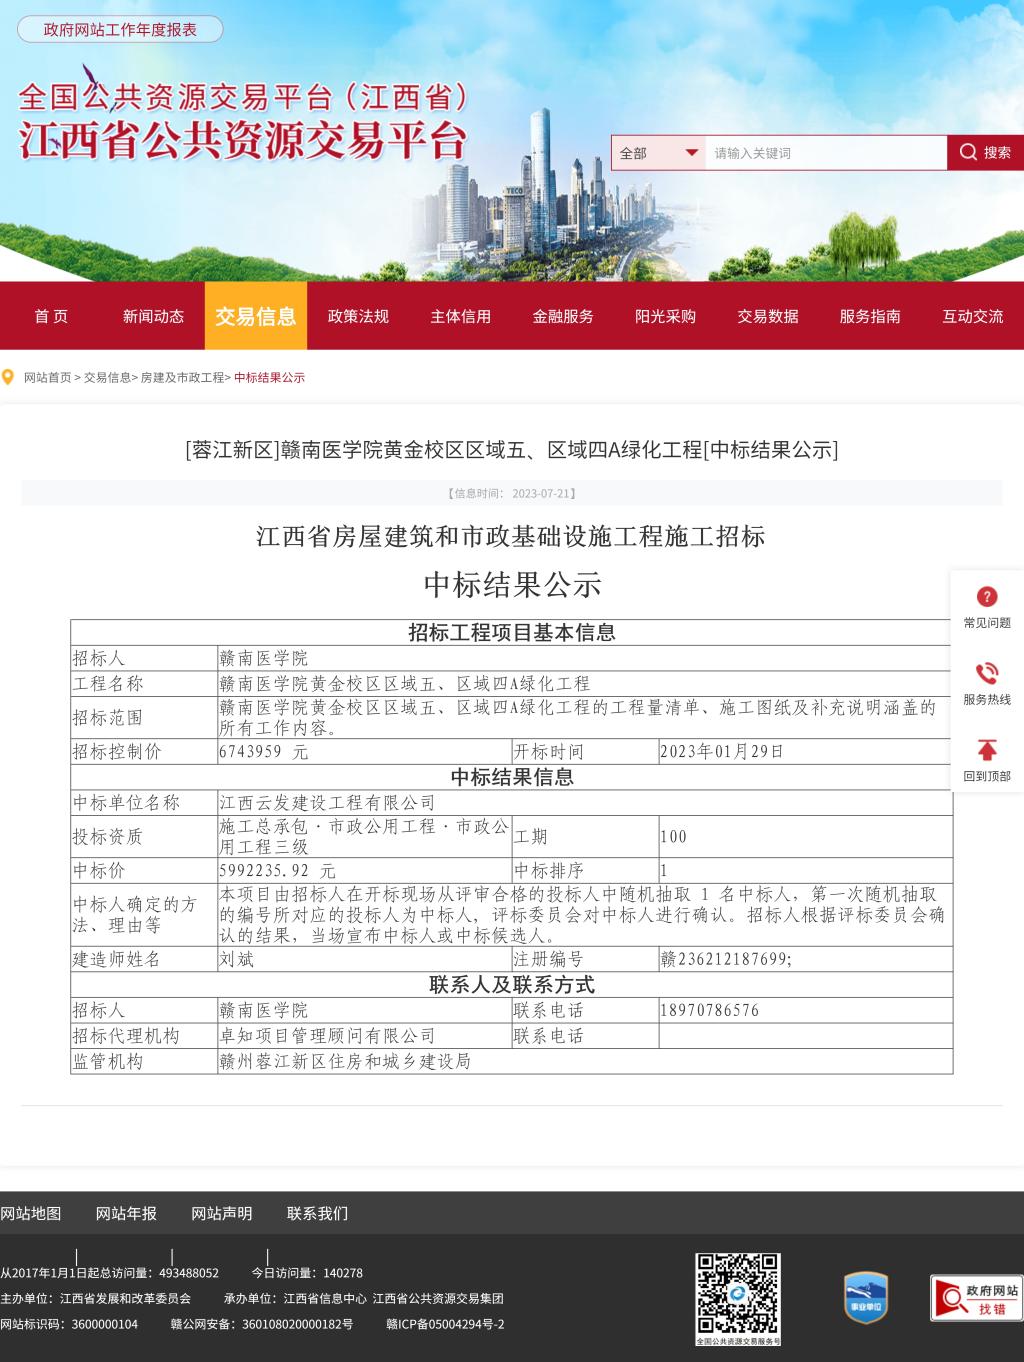Open the 服务指南 navigation tab

pyautogui.click(x=870, y=316)
